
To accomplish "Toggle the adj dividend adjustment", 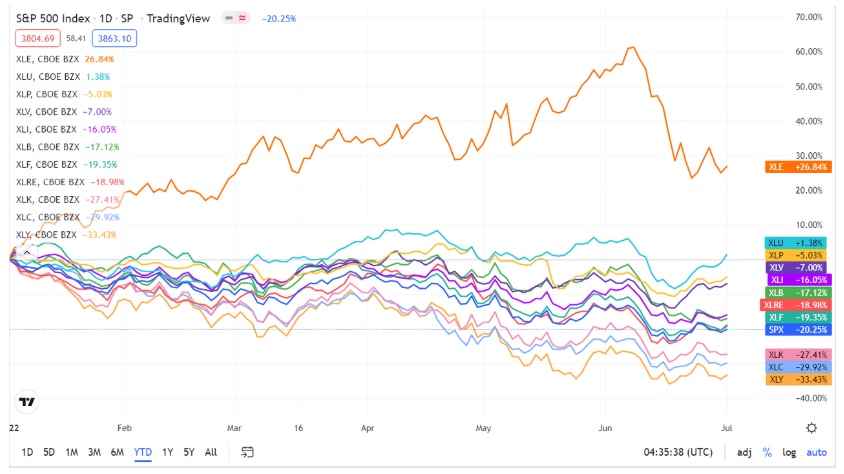I will 744,452.
